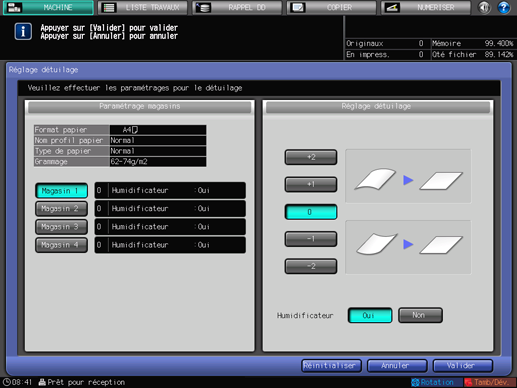Set Humidificateur to Oui
This screenshot has height=388, width=517.
(x=370, y=315)
